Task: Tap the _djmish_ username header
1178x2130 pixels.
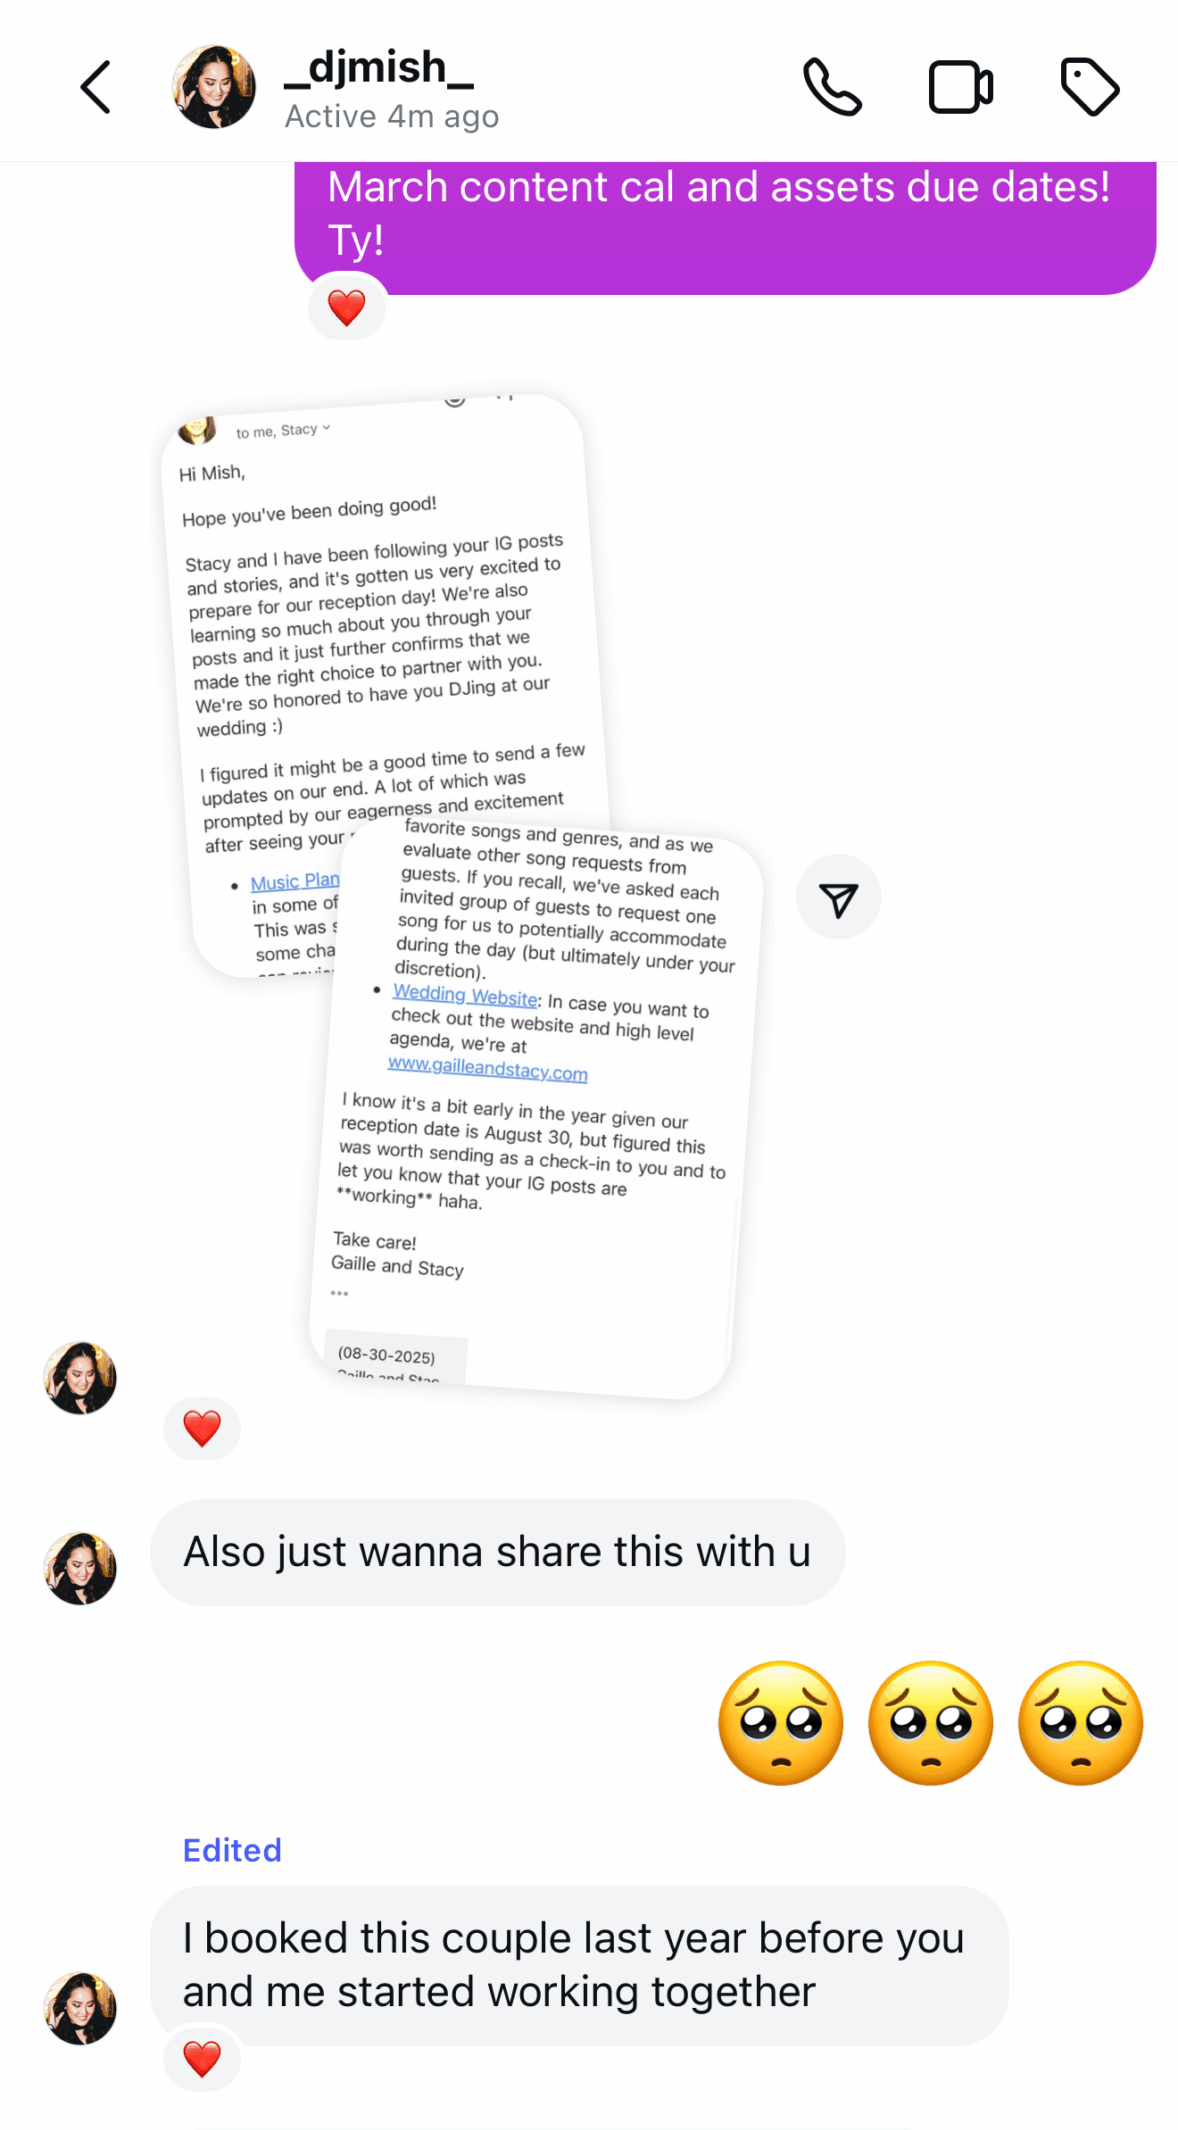Action: tap(380, 68)
